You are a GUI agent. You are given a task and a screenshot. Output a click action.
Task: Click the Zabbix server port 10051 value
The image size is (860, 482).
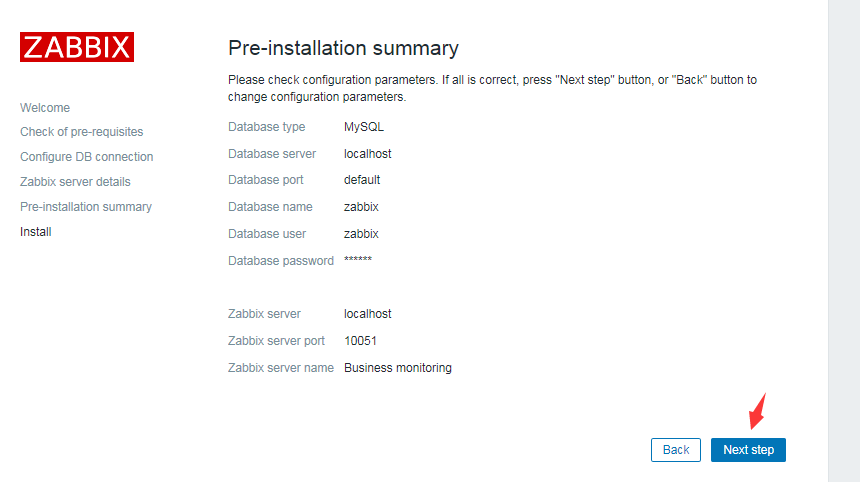click(360, 341)
